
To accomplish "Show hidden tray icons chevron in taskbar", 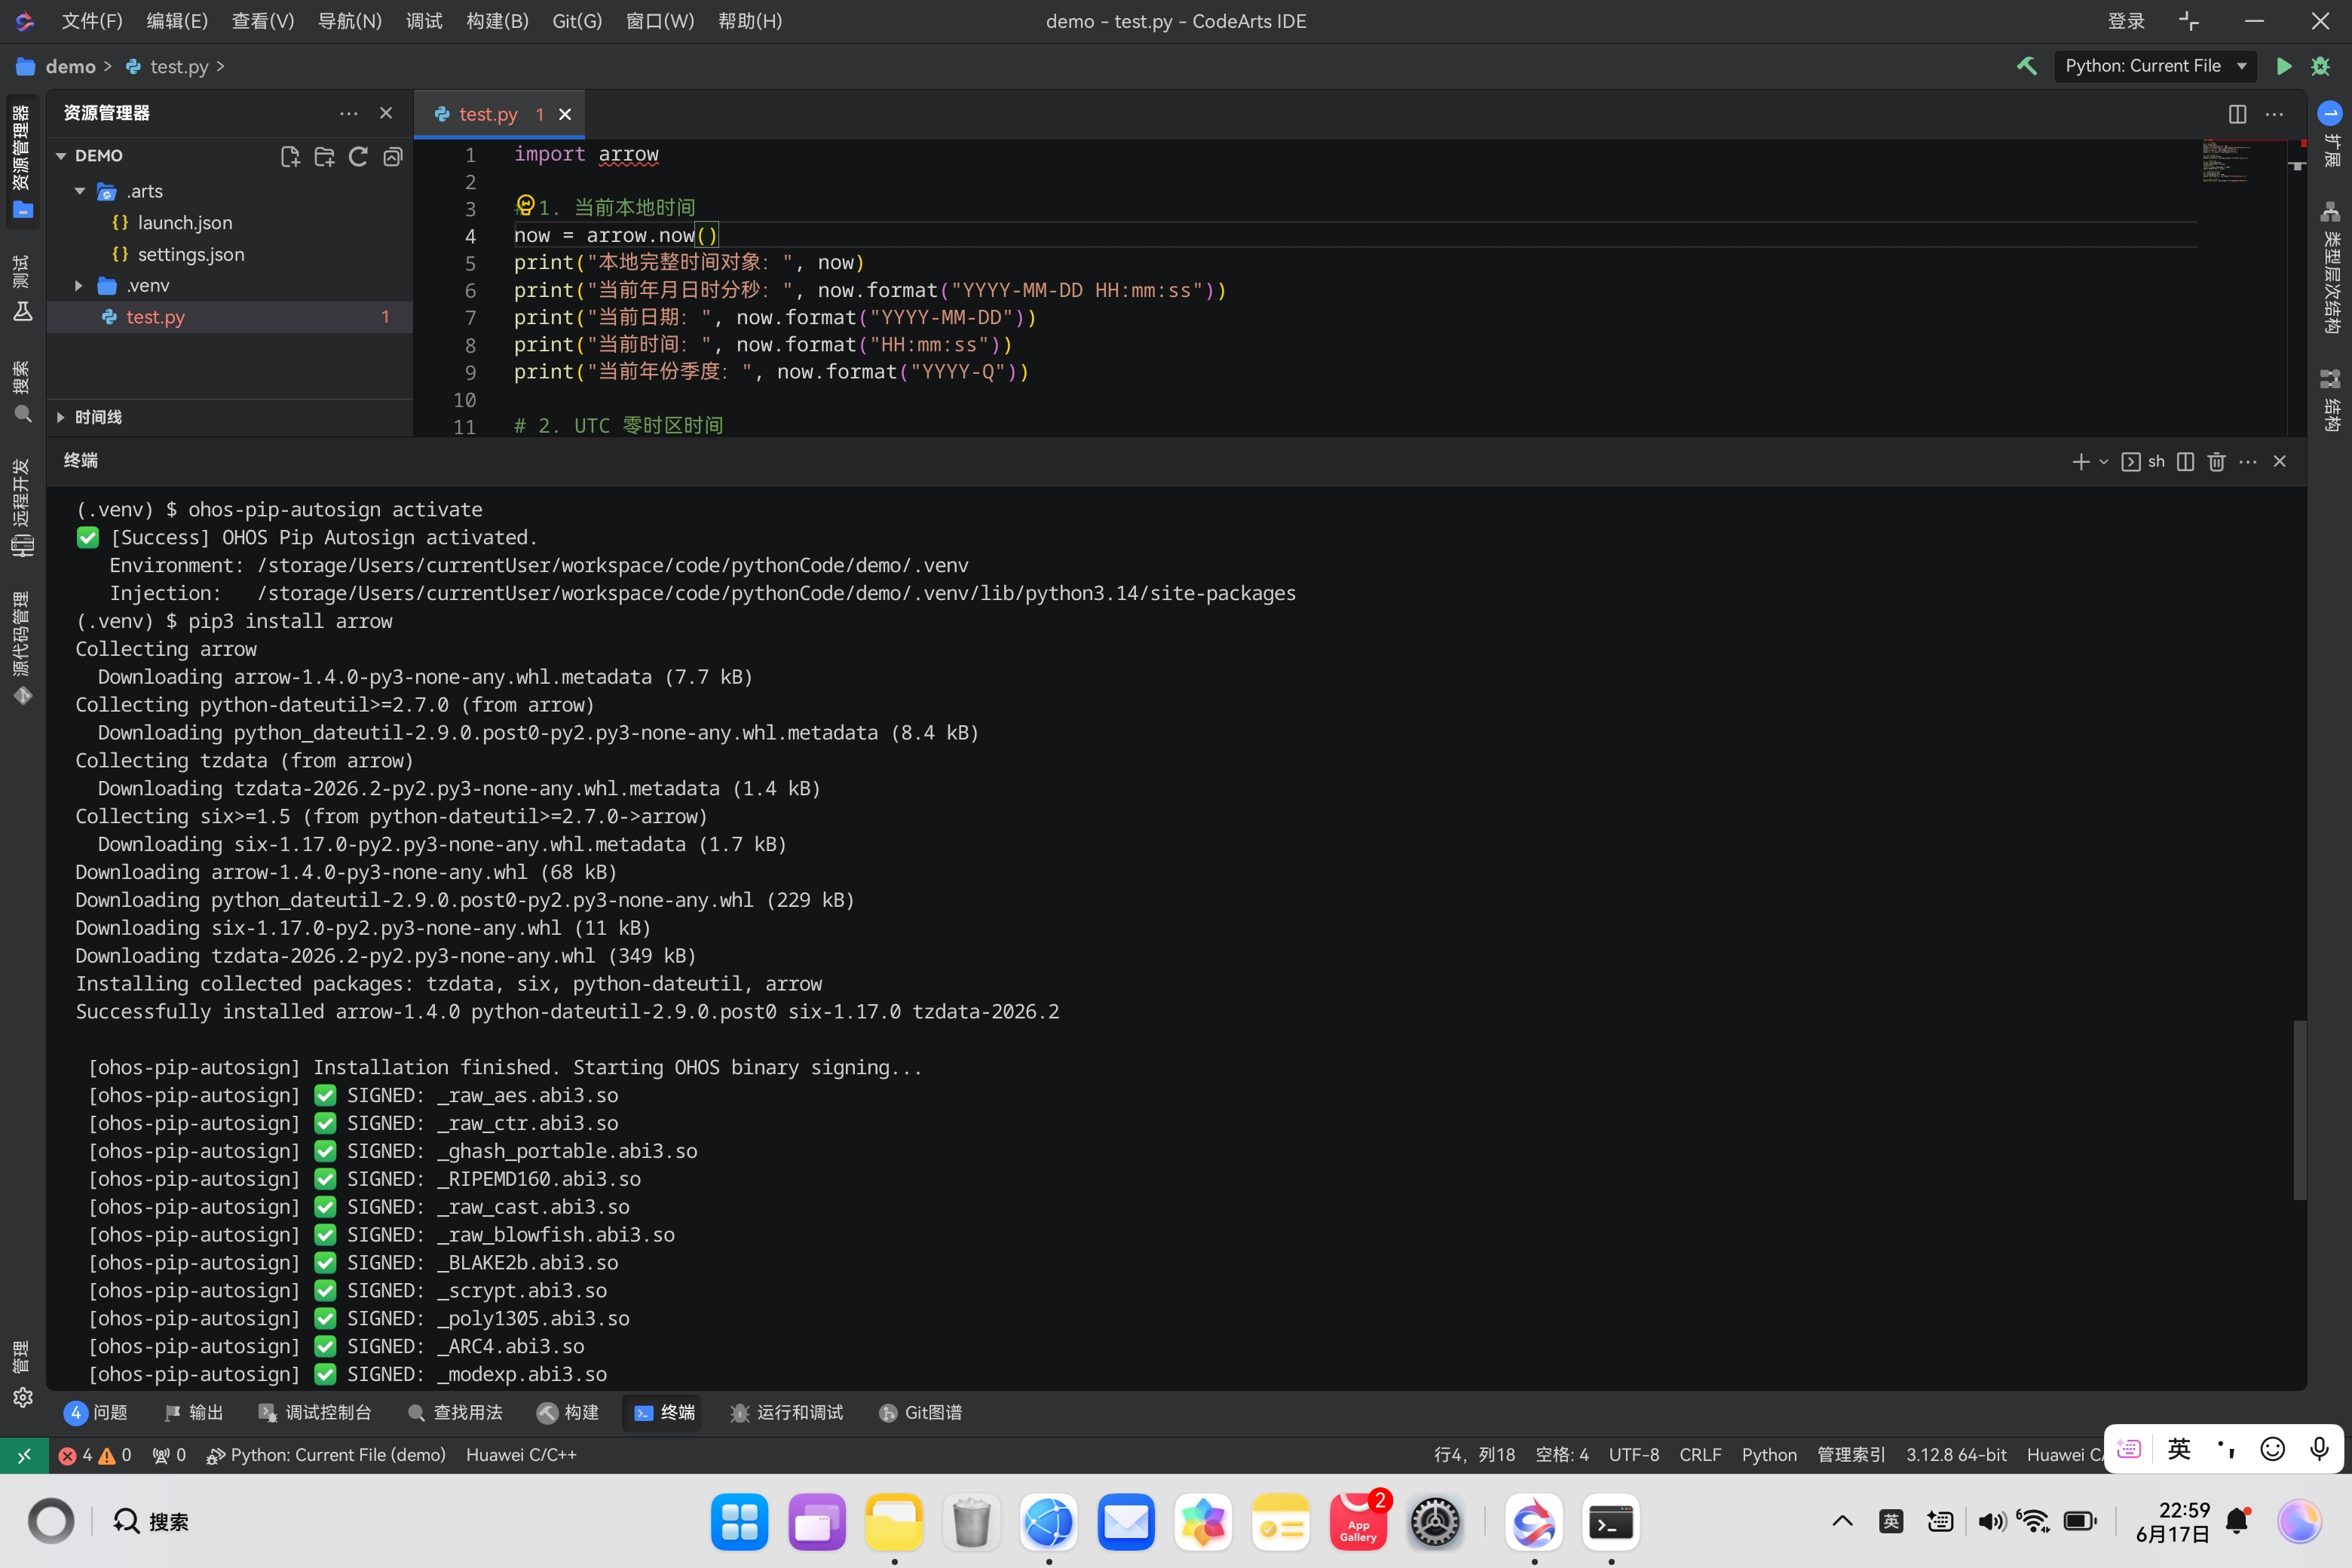I will [x=1842, y=1521].
